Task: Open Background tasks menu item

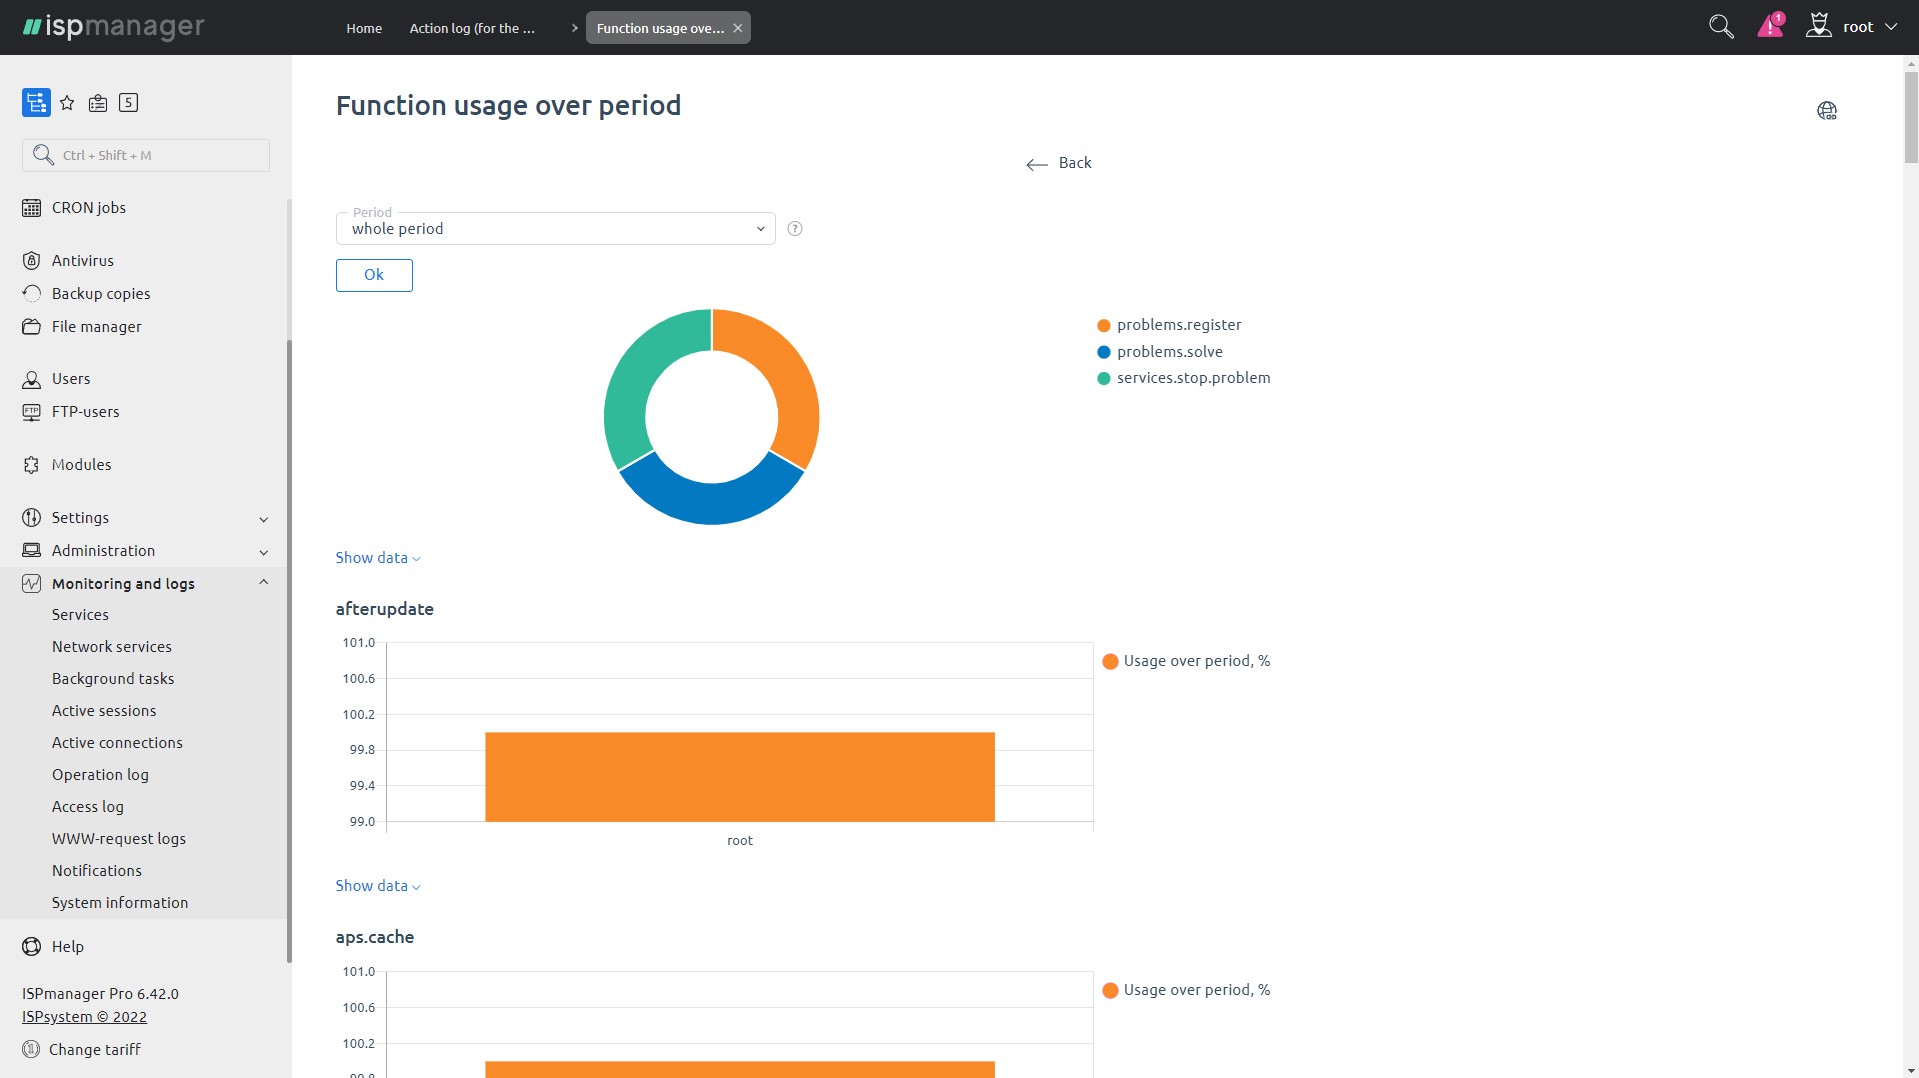Action: (x=113, y=679)
